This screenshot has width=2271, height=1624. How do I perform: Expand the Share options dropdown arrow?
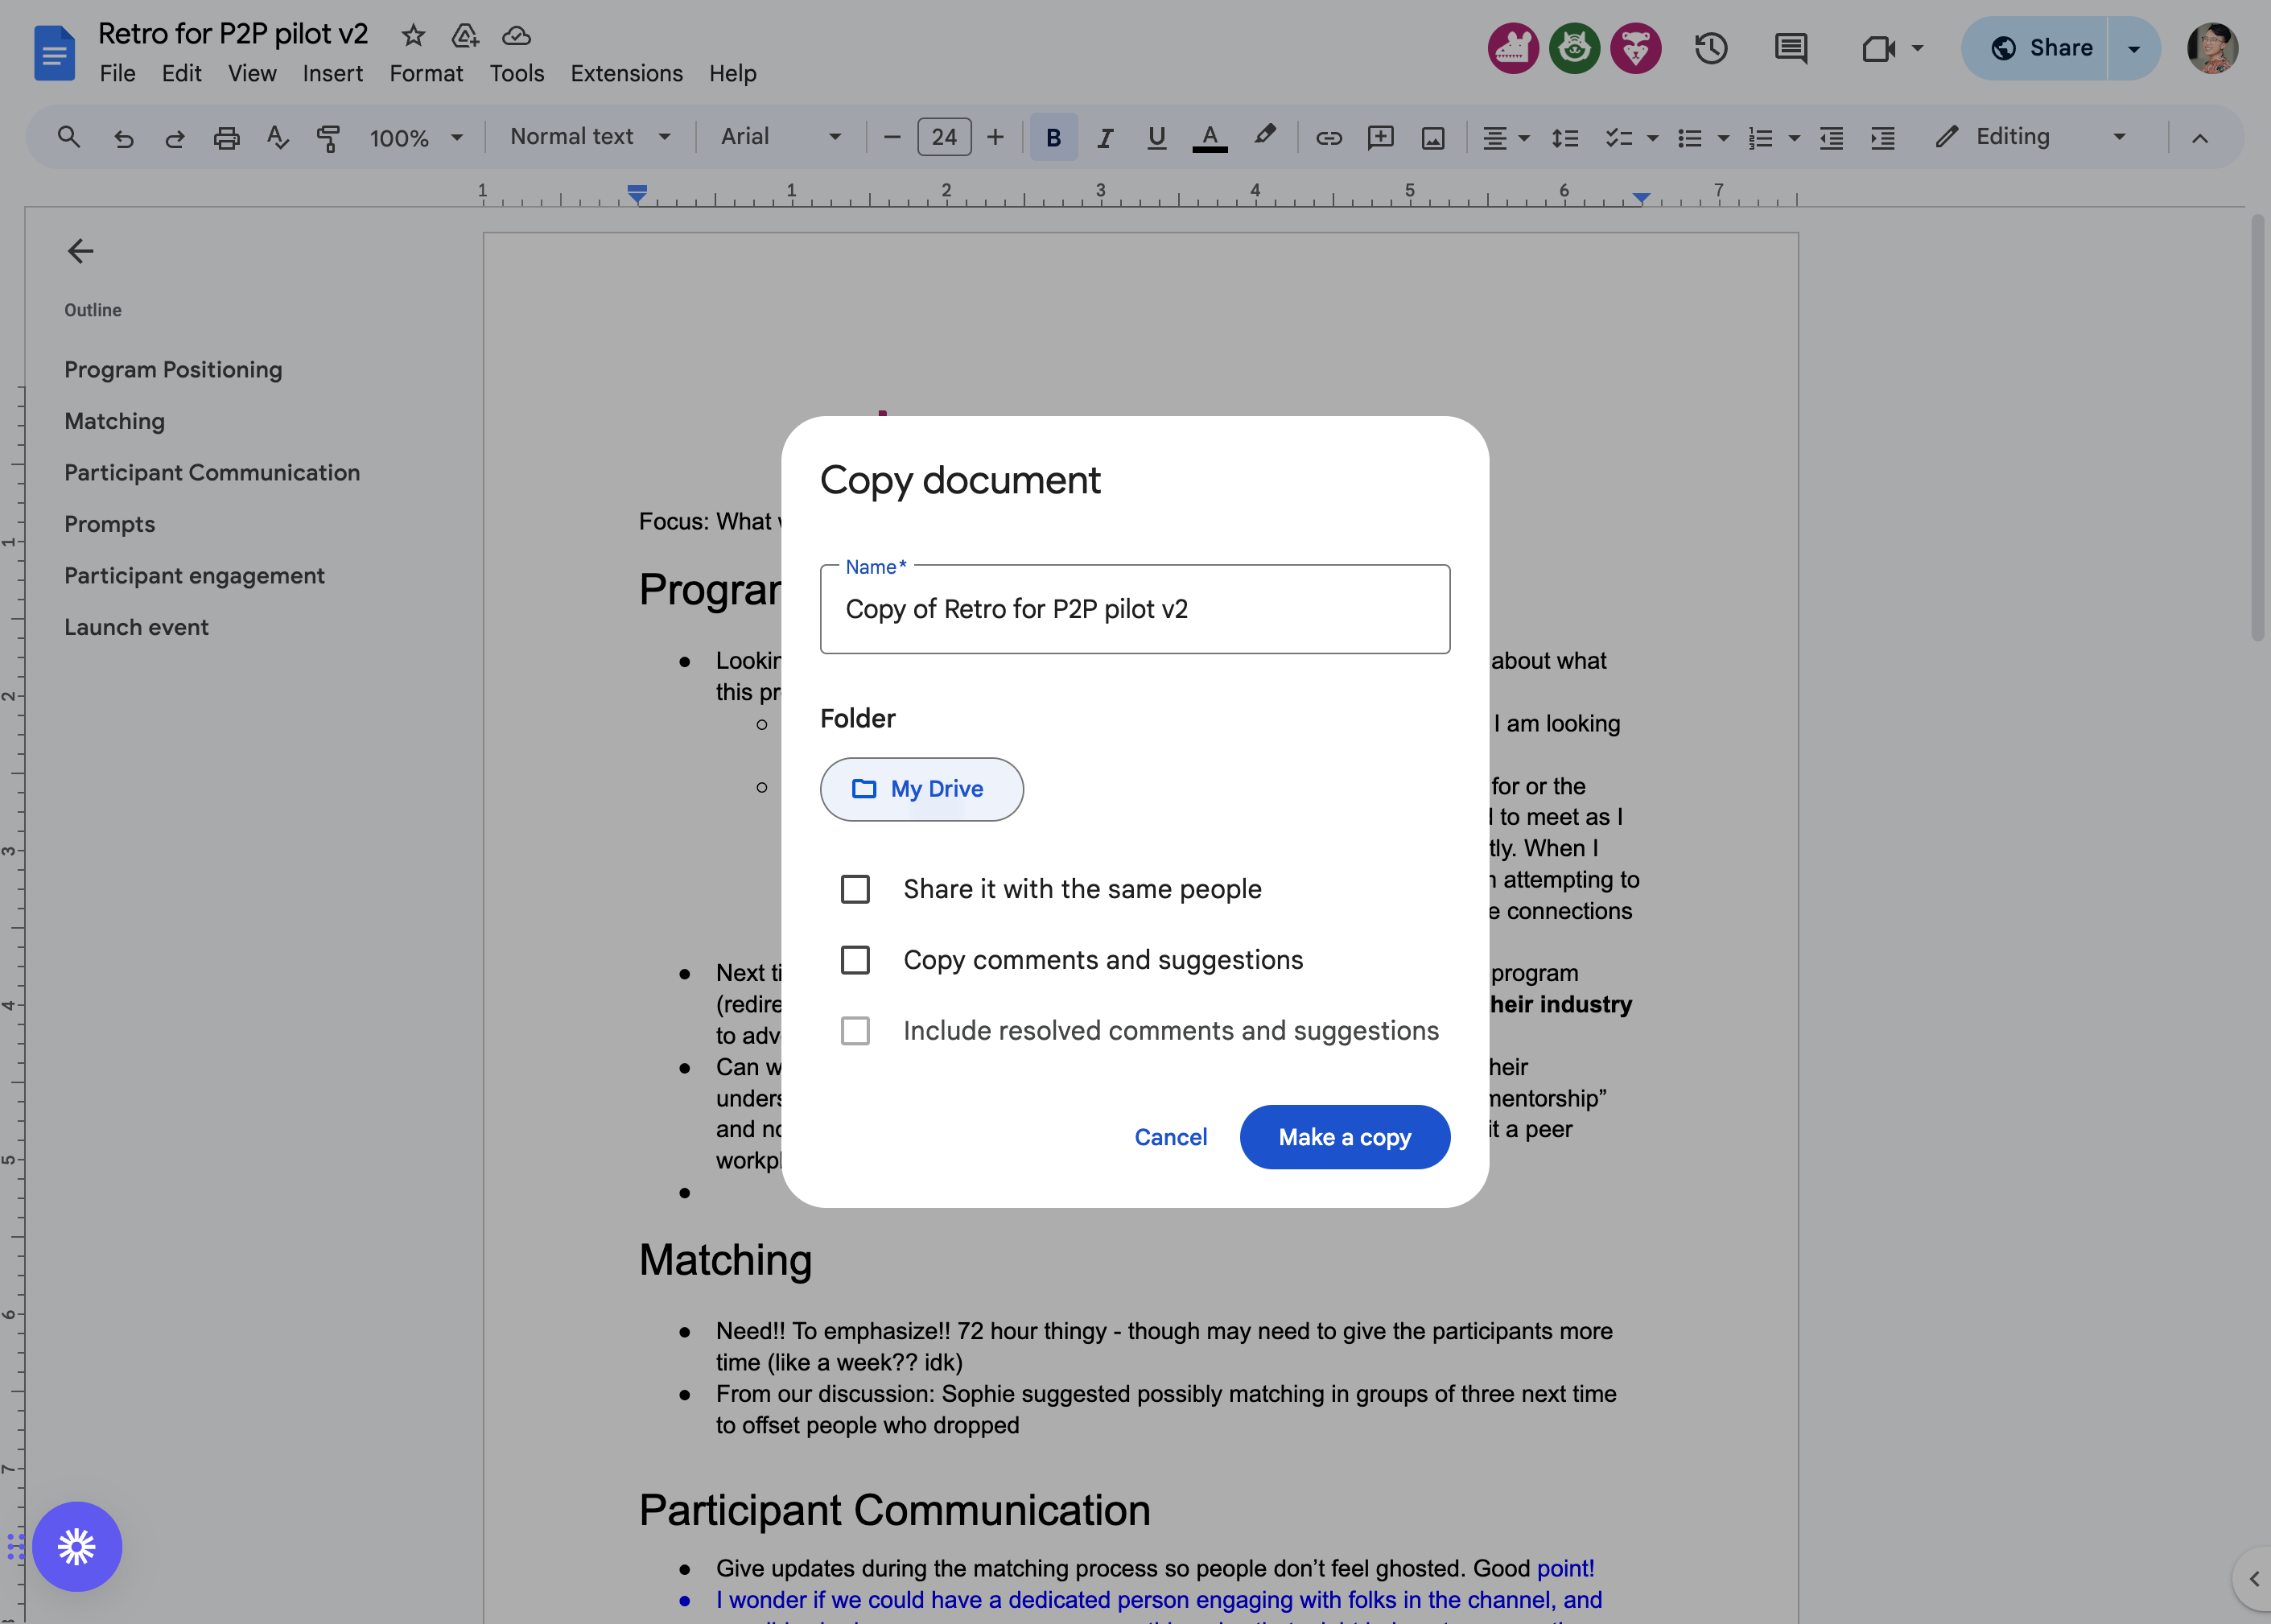pos(2134,48)
